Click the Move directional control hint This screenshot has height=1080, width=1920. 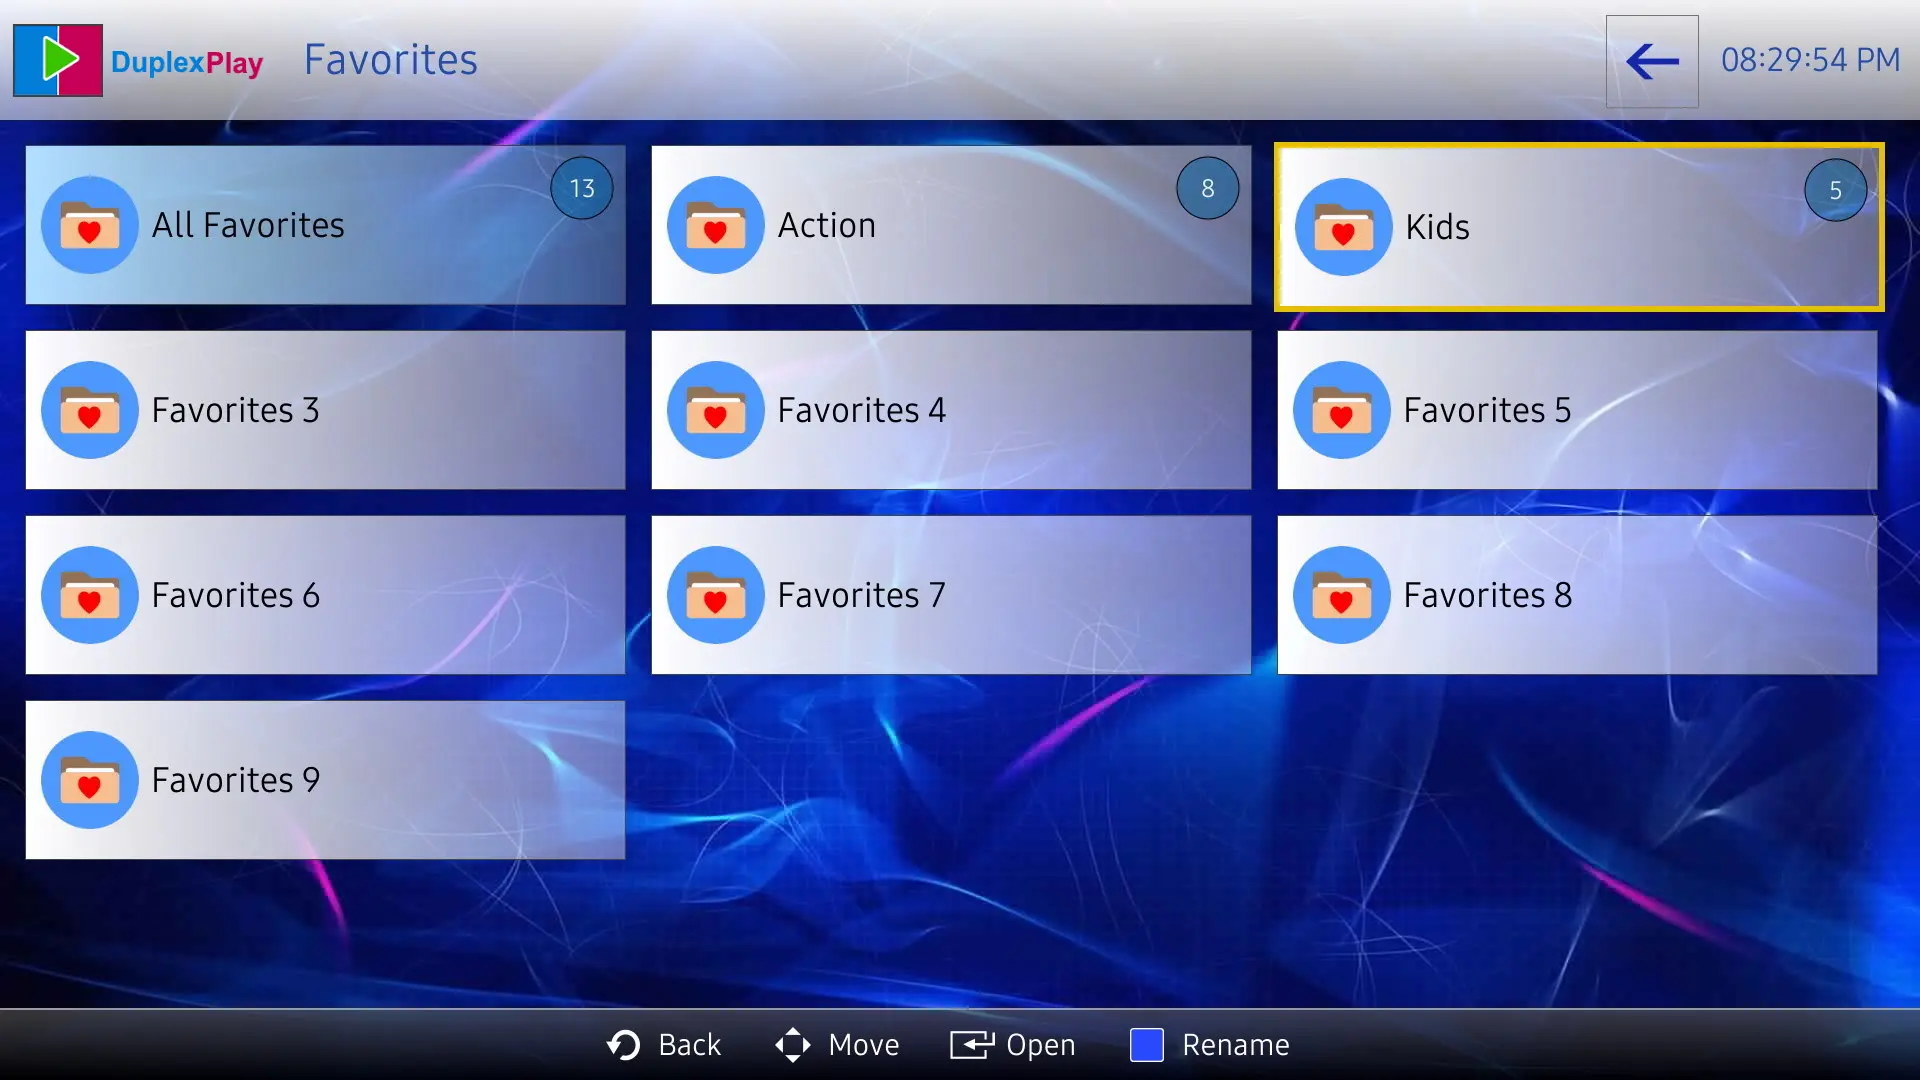837,1045
